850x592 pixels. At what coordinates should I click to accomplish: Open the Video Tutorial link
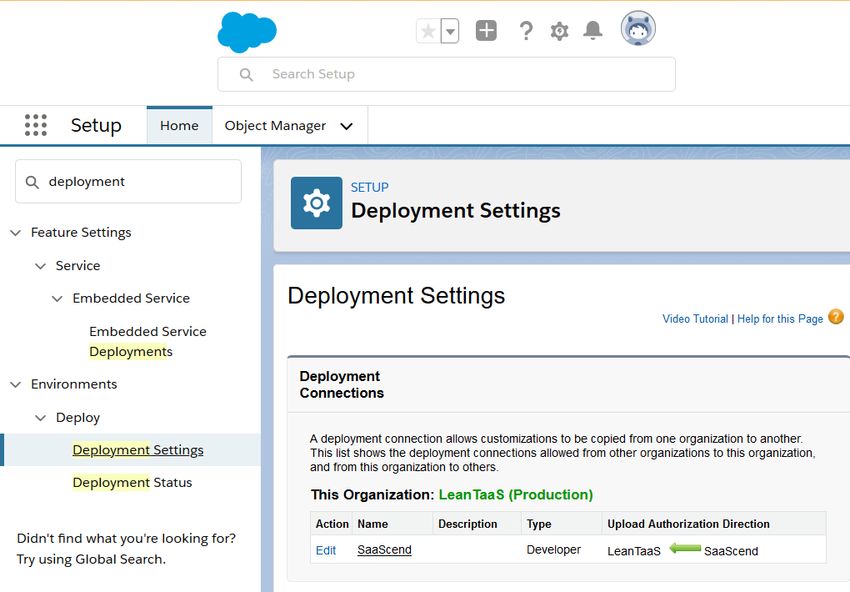coord(695,319)
